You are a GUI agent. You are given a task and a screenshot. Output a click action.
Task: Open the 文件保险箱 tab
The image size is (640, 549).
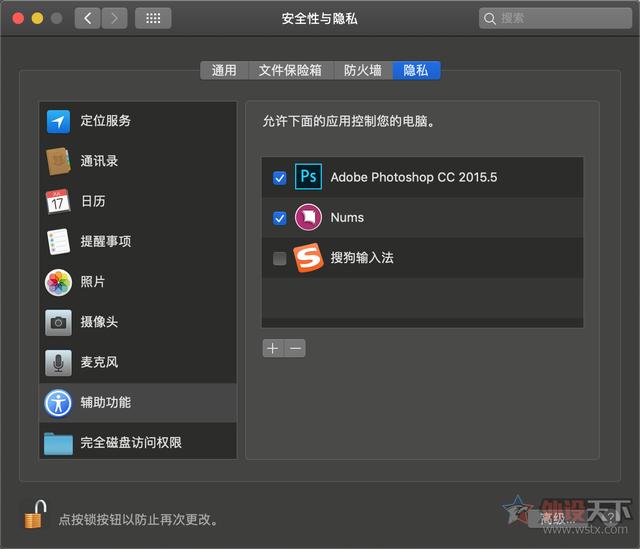[290, 70]
